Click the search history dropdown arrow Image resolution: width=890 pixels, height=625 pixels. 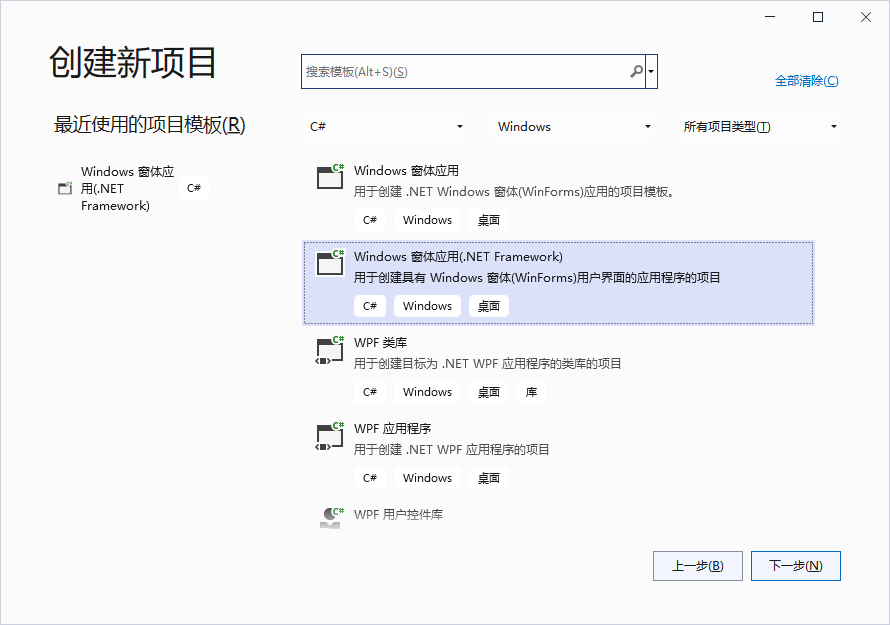click(652, 71)
